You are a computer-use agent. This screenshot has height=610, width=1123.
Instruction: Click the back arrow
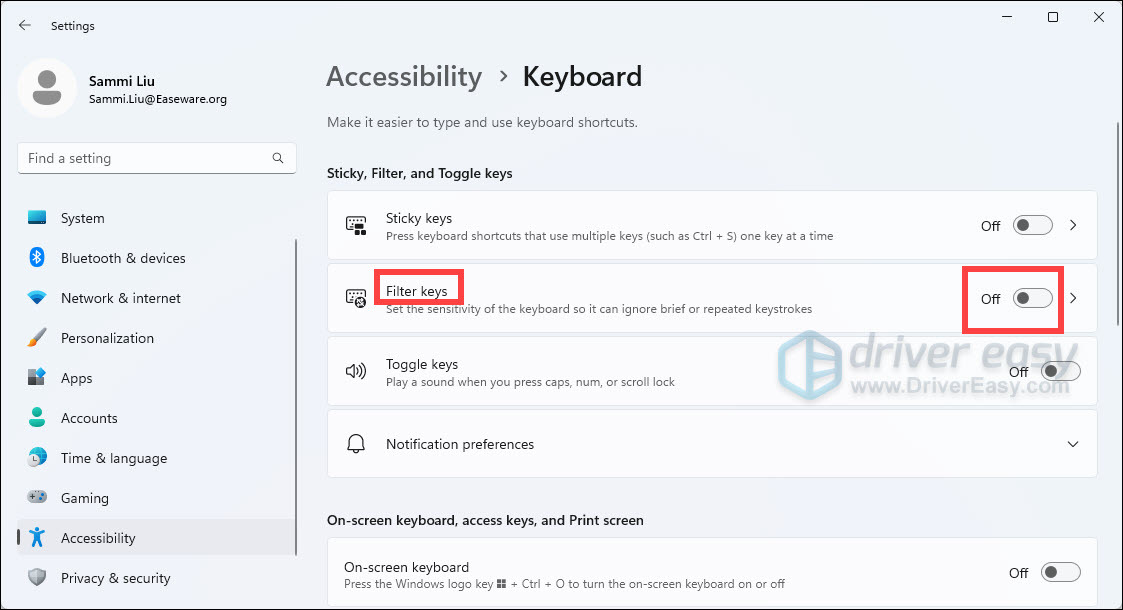(24, 25)
